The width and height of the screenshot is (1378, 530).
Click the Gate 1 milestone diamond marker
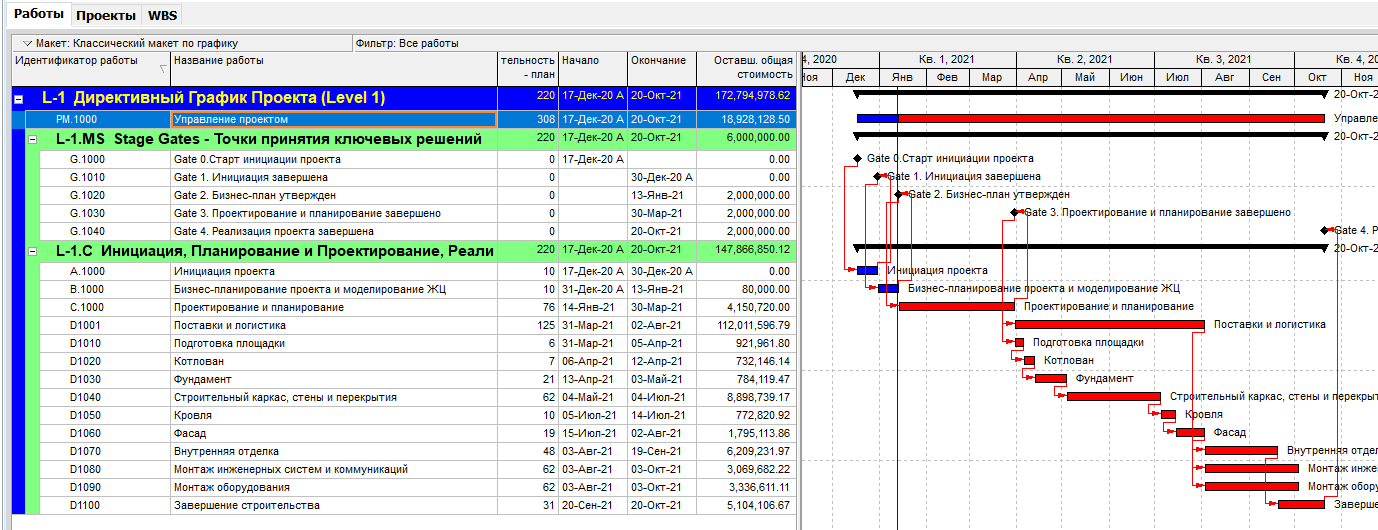(878, 176)
